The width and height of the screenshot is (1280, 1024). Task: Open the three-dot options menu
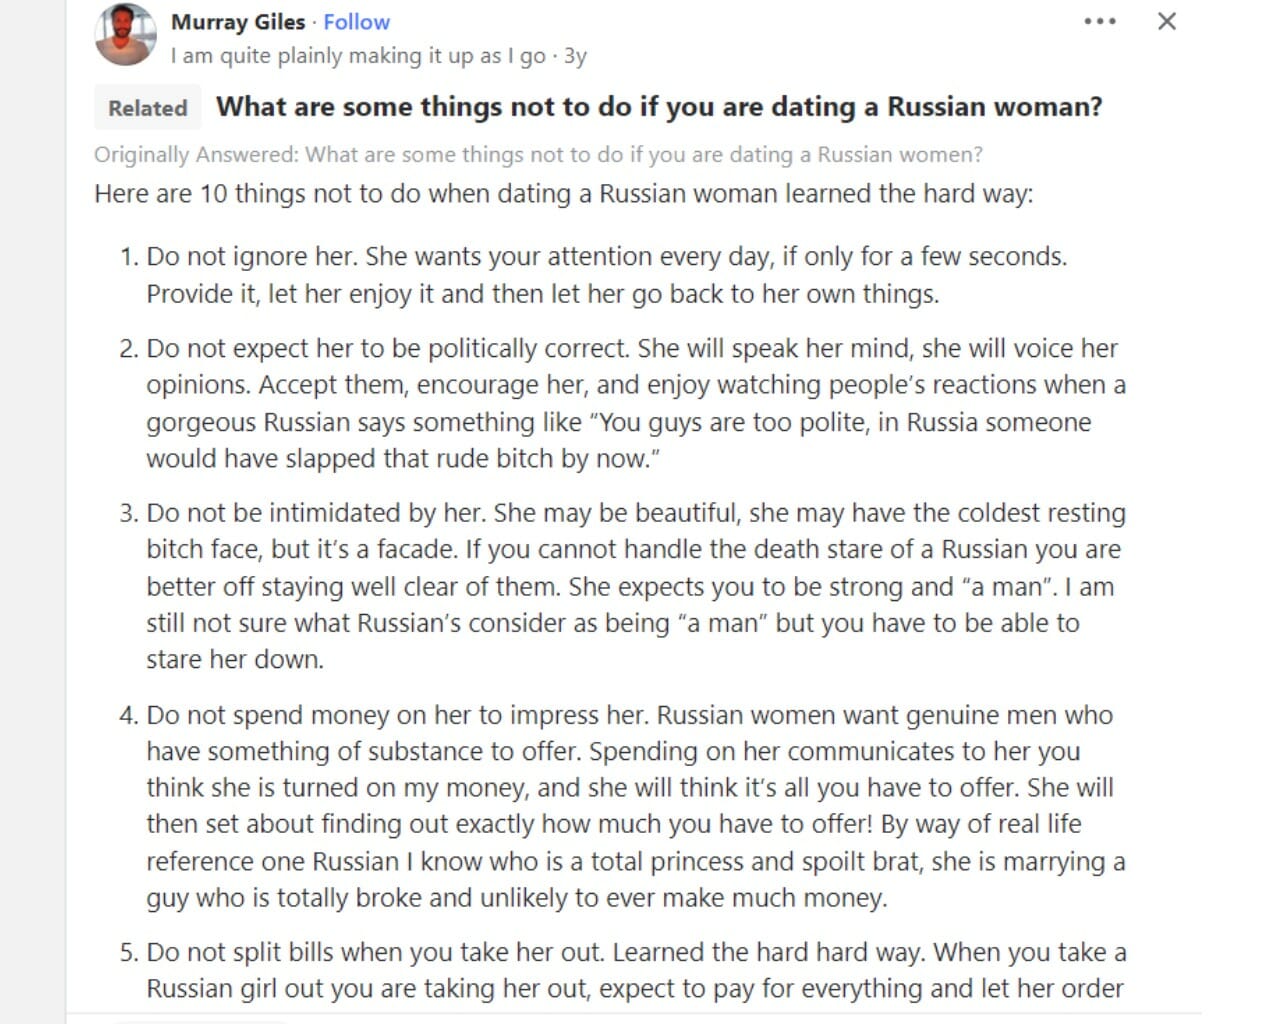coord(1100,20)
